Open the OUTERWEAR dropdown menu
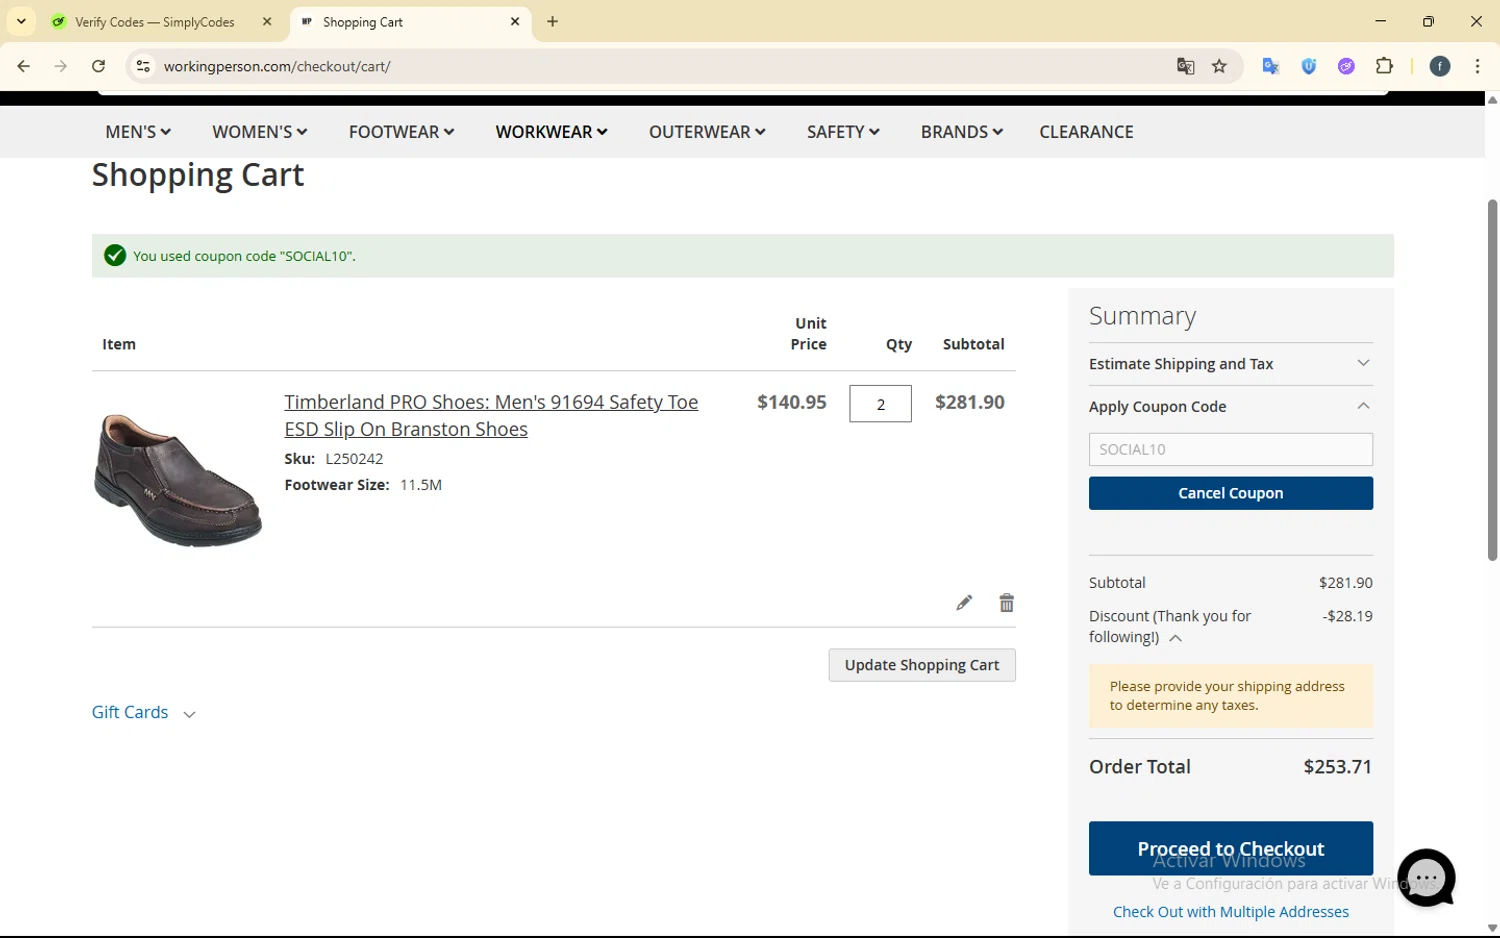The width and height of the screenshot is (1500, 938). [x=707, y=132]
